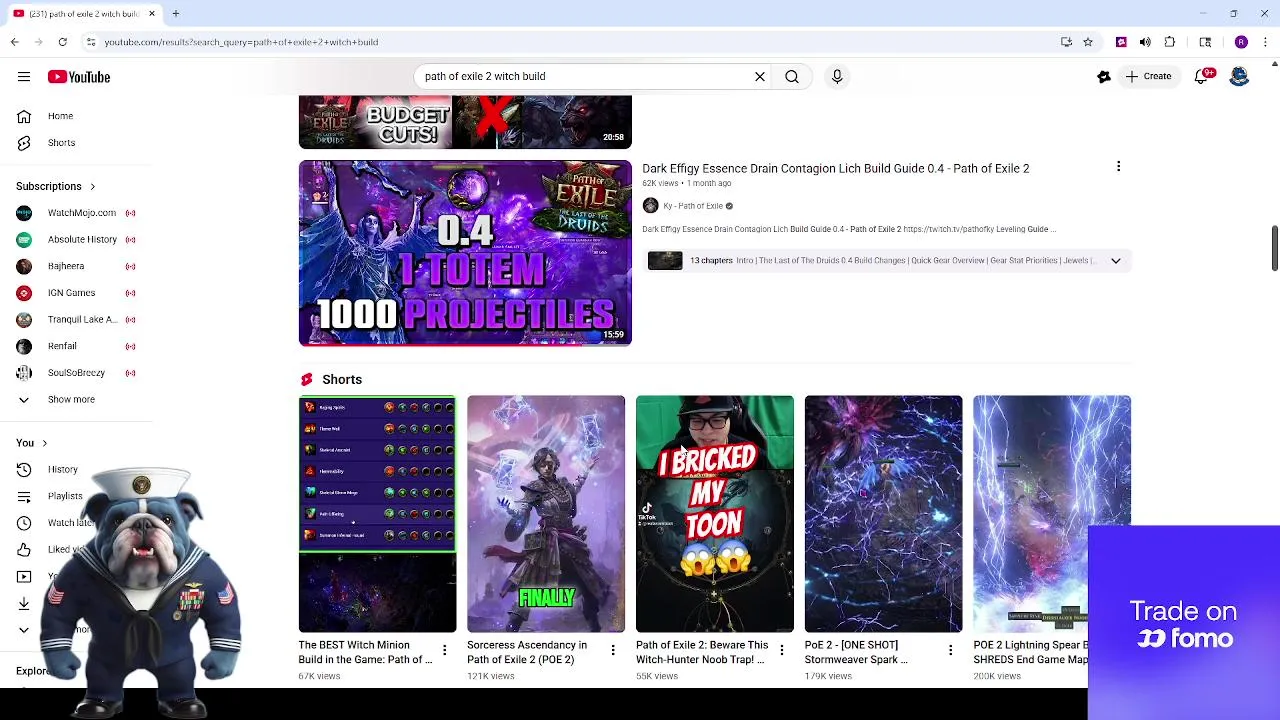
Task: Open The BEST Witch Minion Build short
Action: (x=377, y=514)
